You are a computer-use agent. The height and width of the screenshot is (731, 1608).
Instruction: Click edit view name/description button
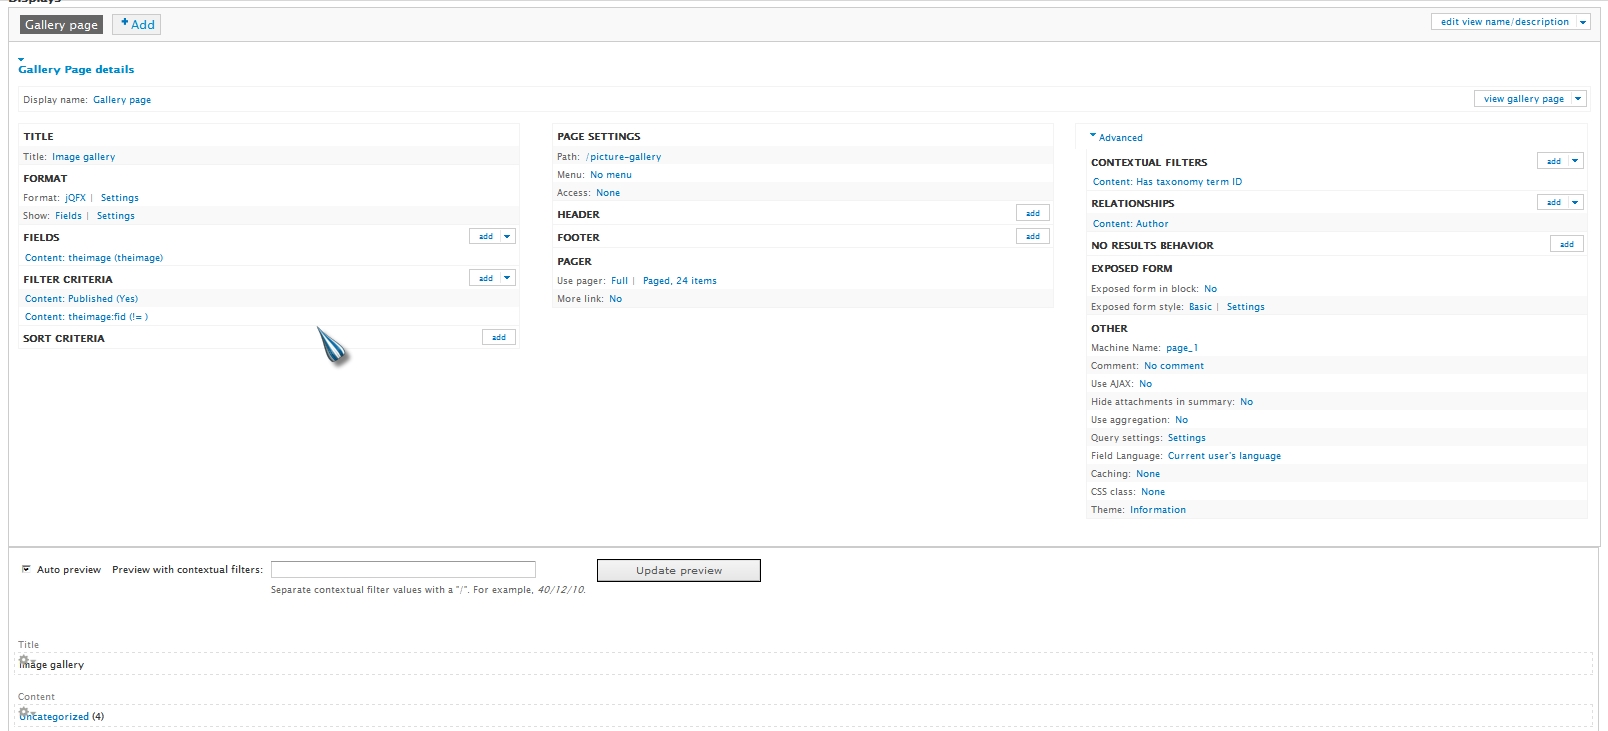point(1504,22)
